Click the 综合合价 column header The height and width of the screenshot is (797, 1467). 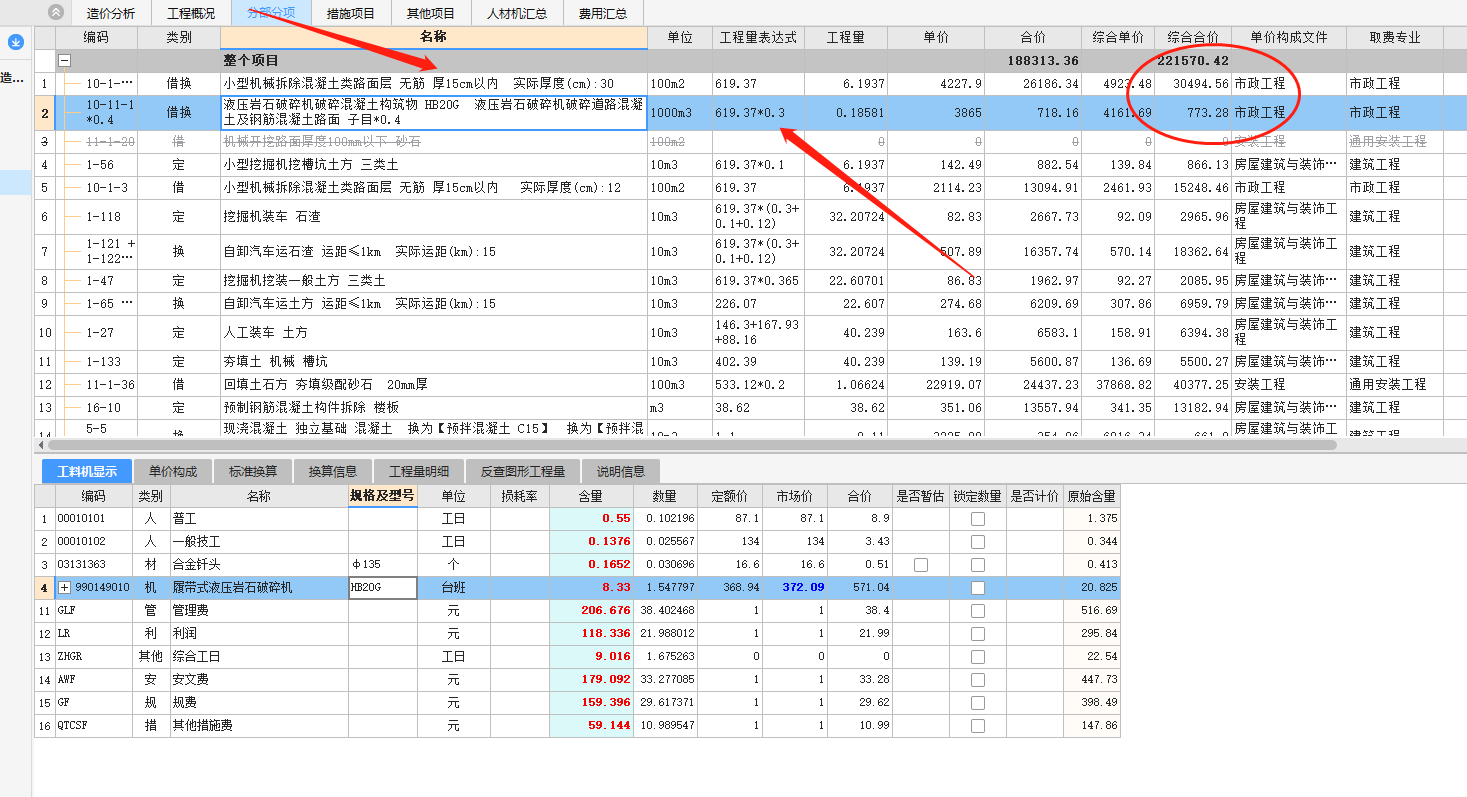[1193, 37]
